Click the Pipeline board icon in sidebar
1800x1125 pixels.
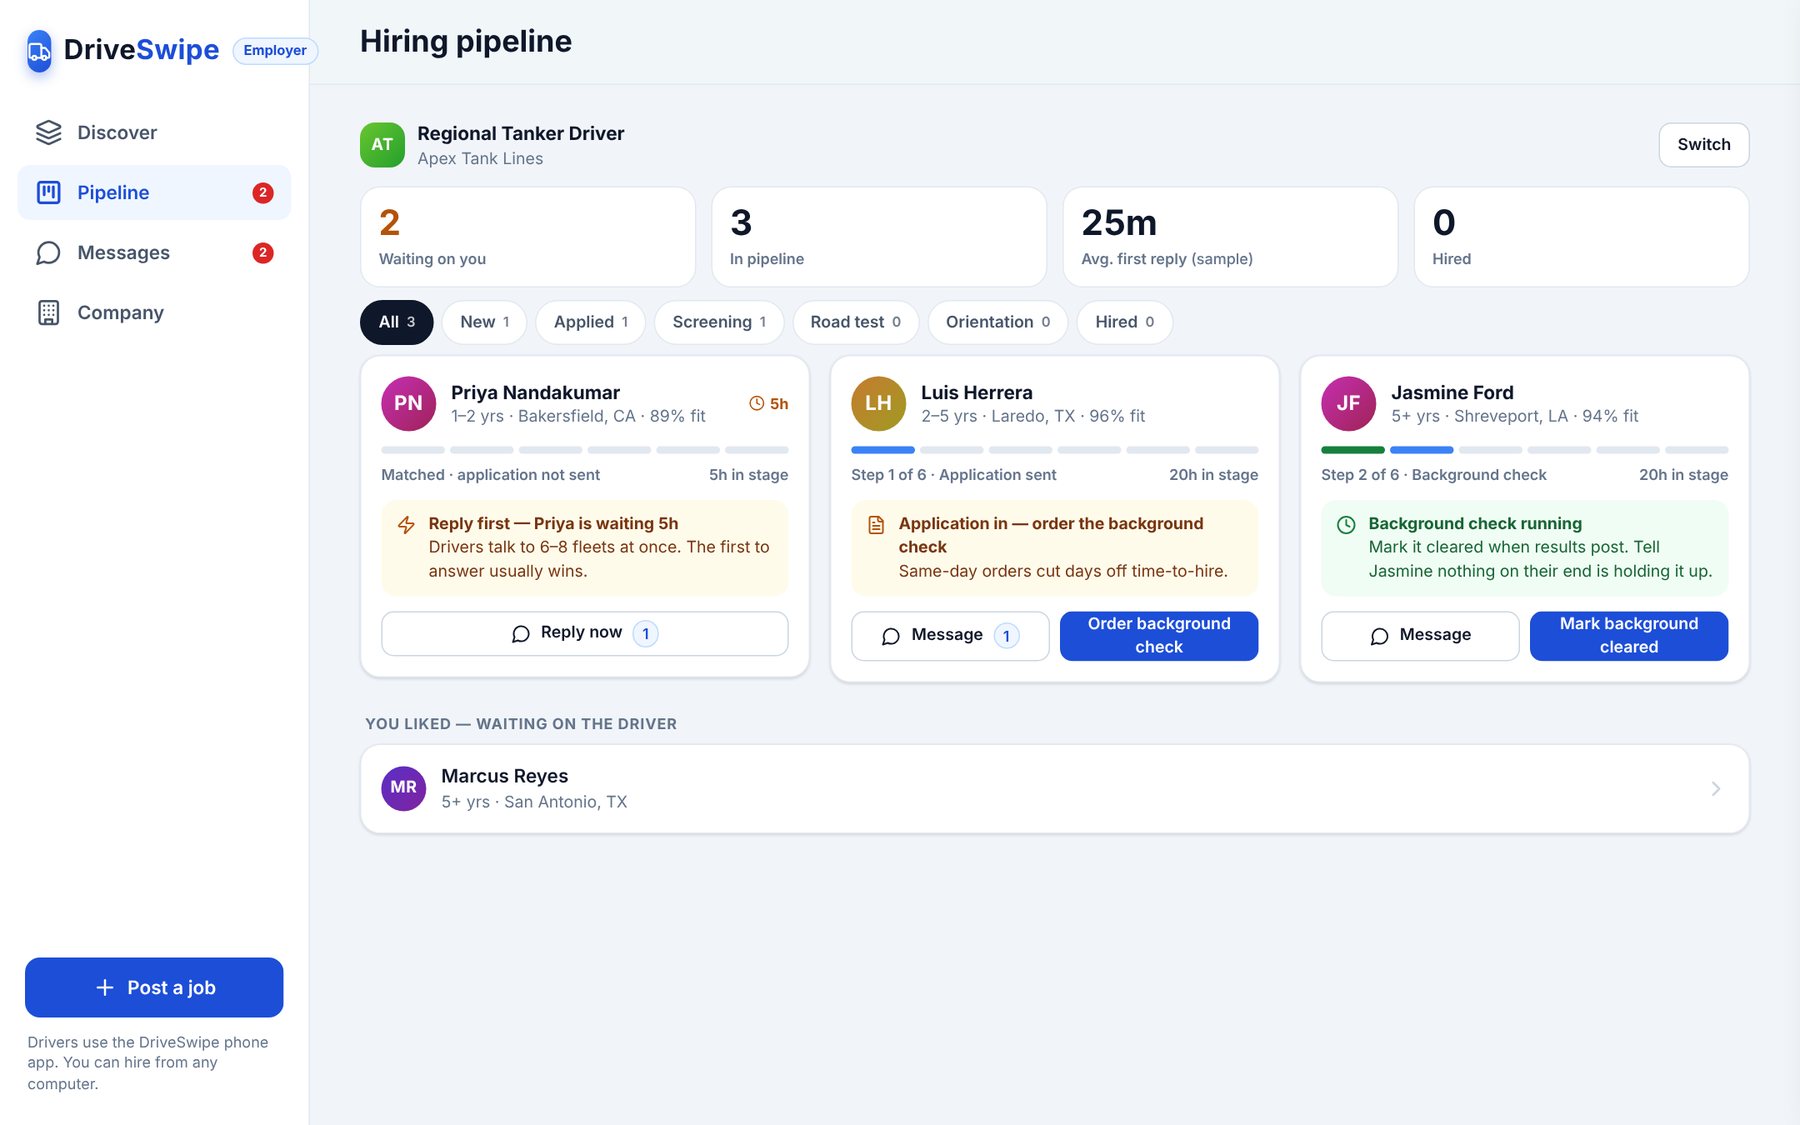pos(48,193)
